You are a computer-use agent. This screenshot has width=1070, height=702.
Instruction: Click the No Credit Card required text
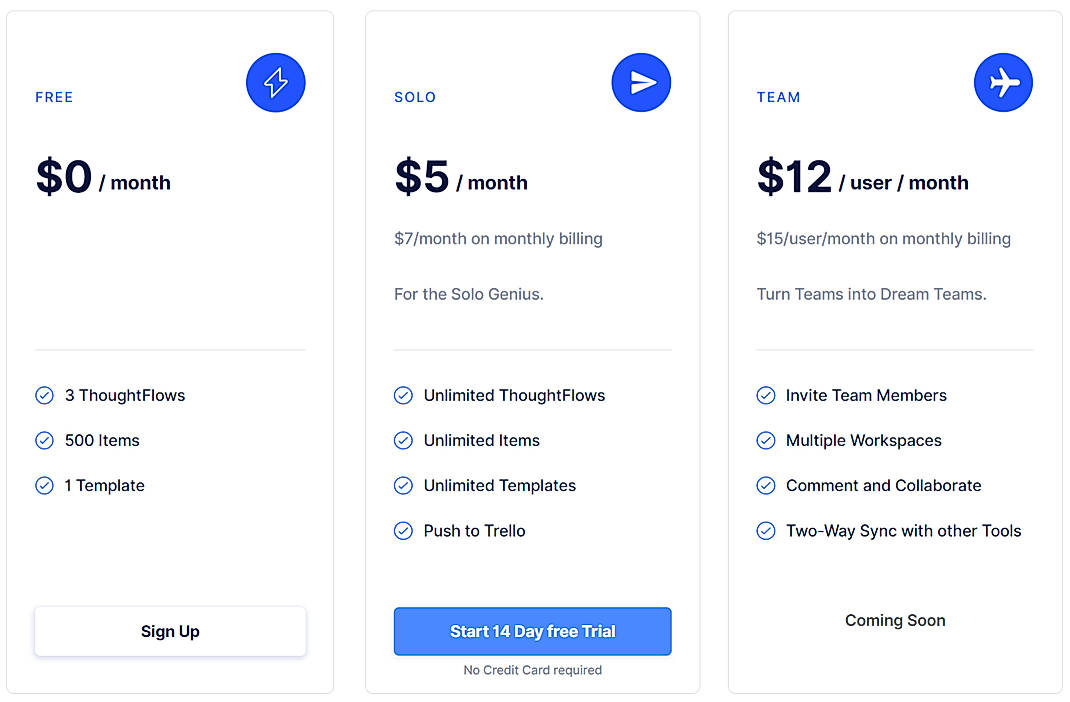point(532,670)
